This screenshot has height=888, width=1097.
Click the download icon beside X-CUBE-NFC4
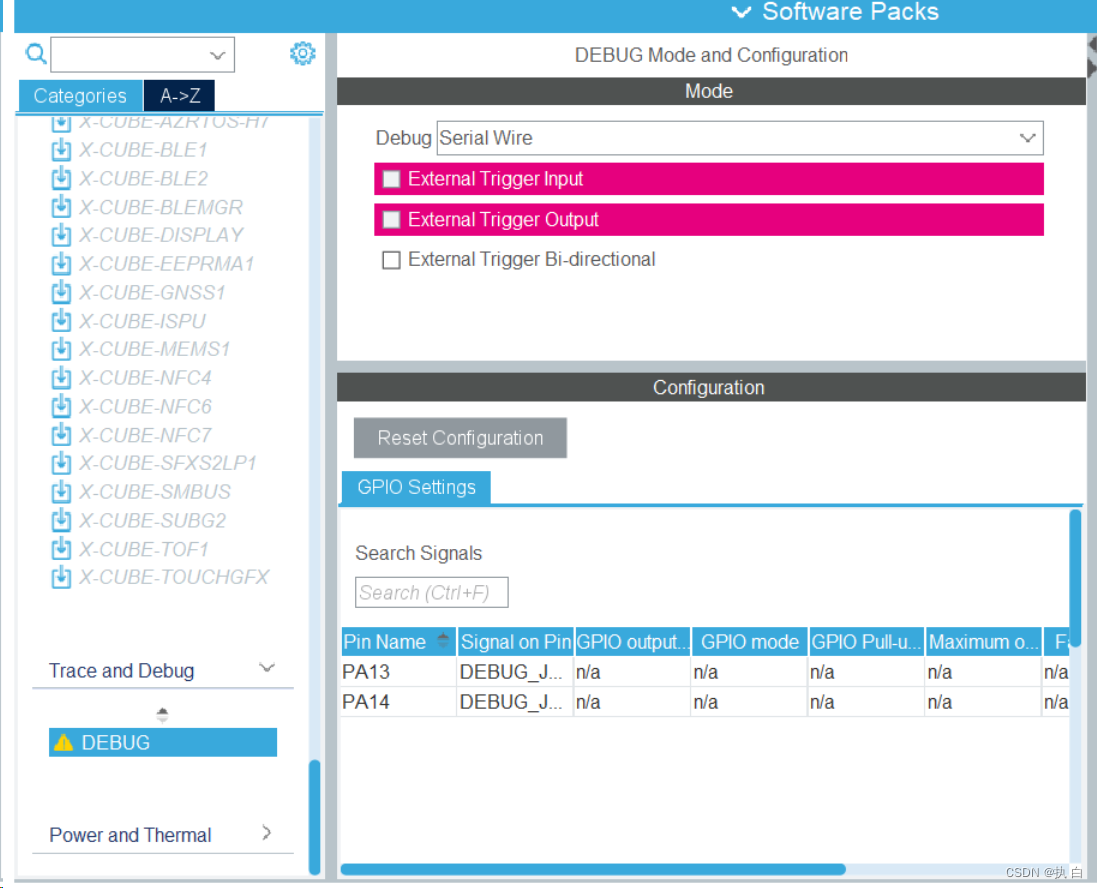pyautogui.click(x=61, y=378)
